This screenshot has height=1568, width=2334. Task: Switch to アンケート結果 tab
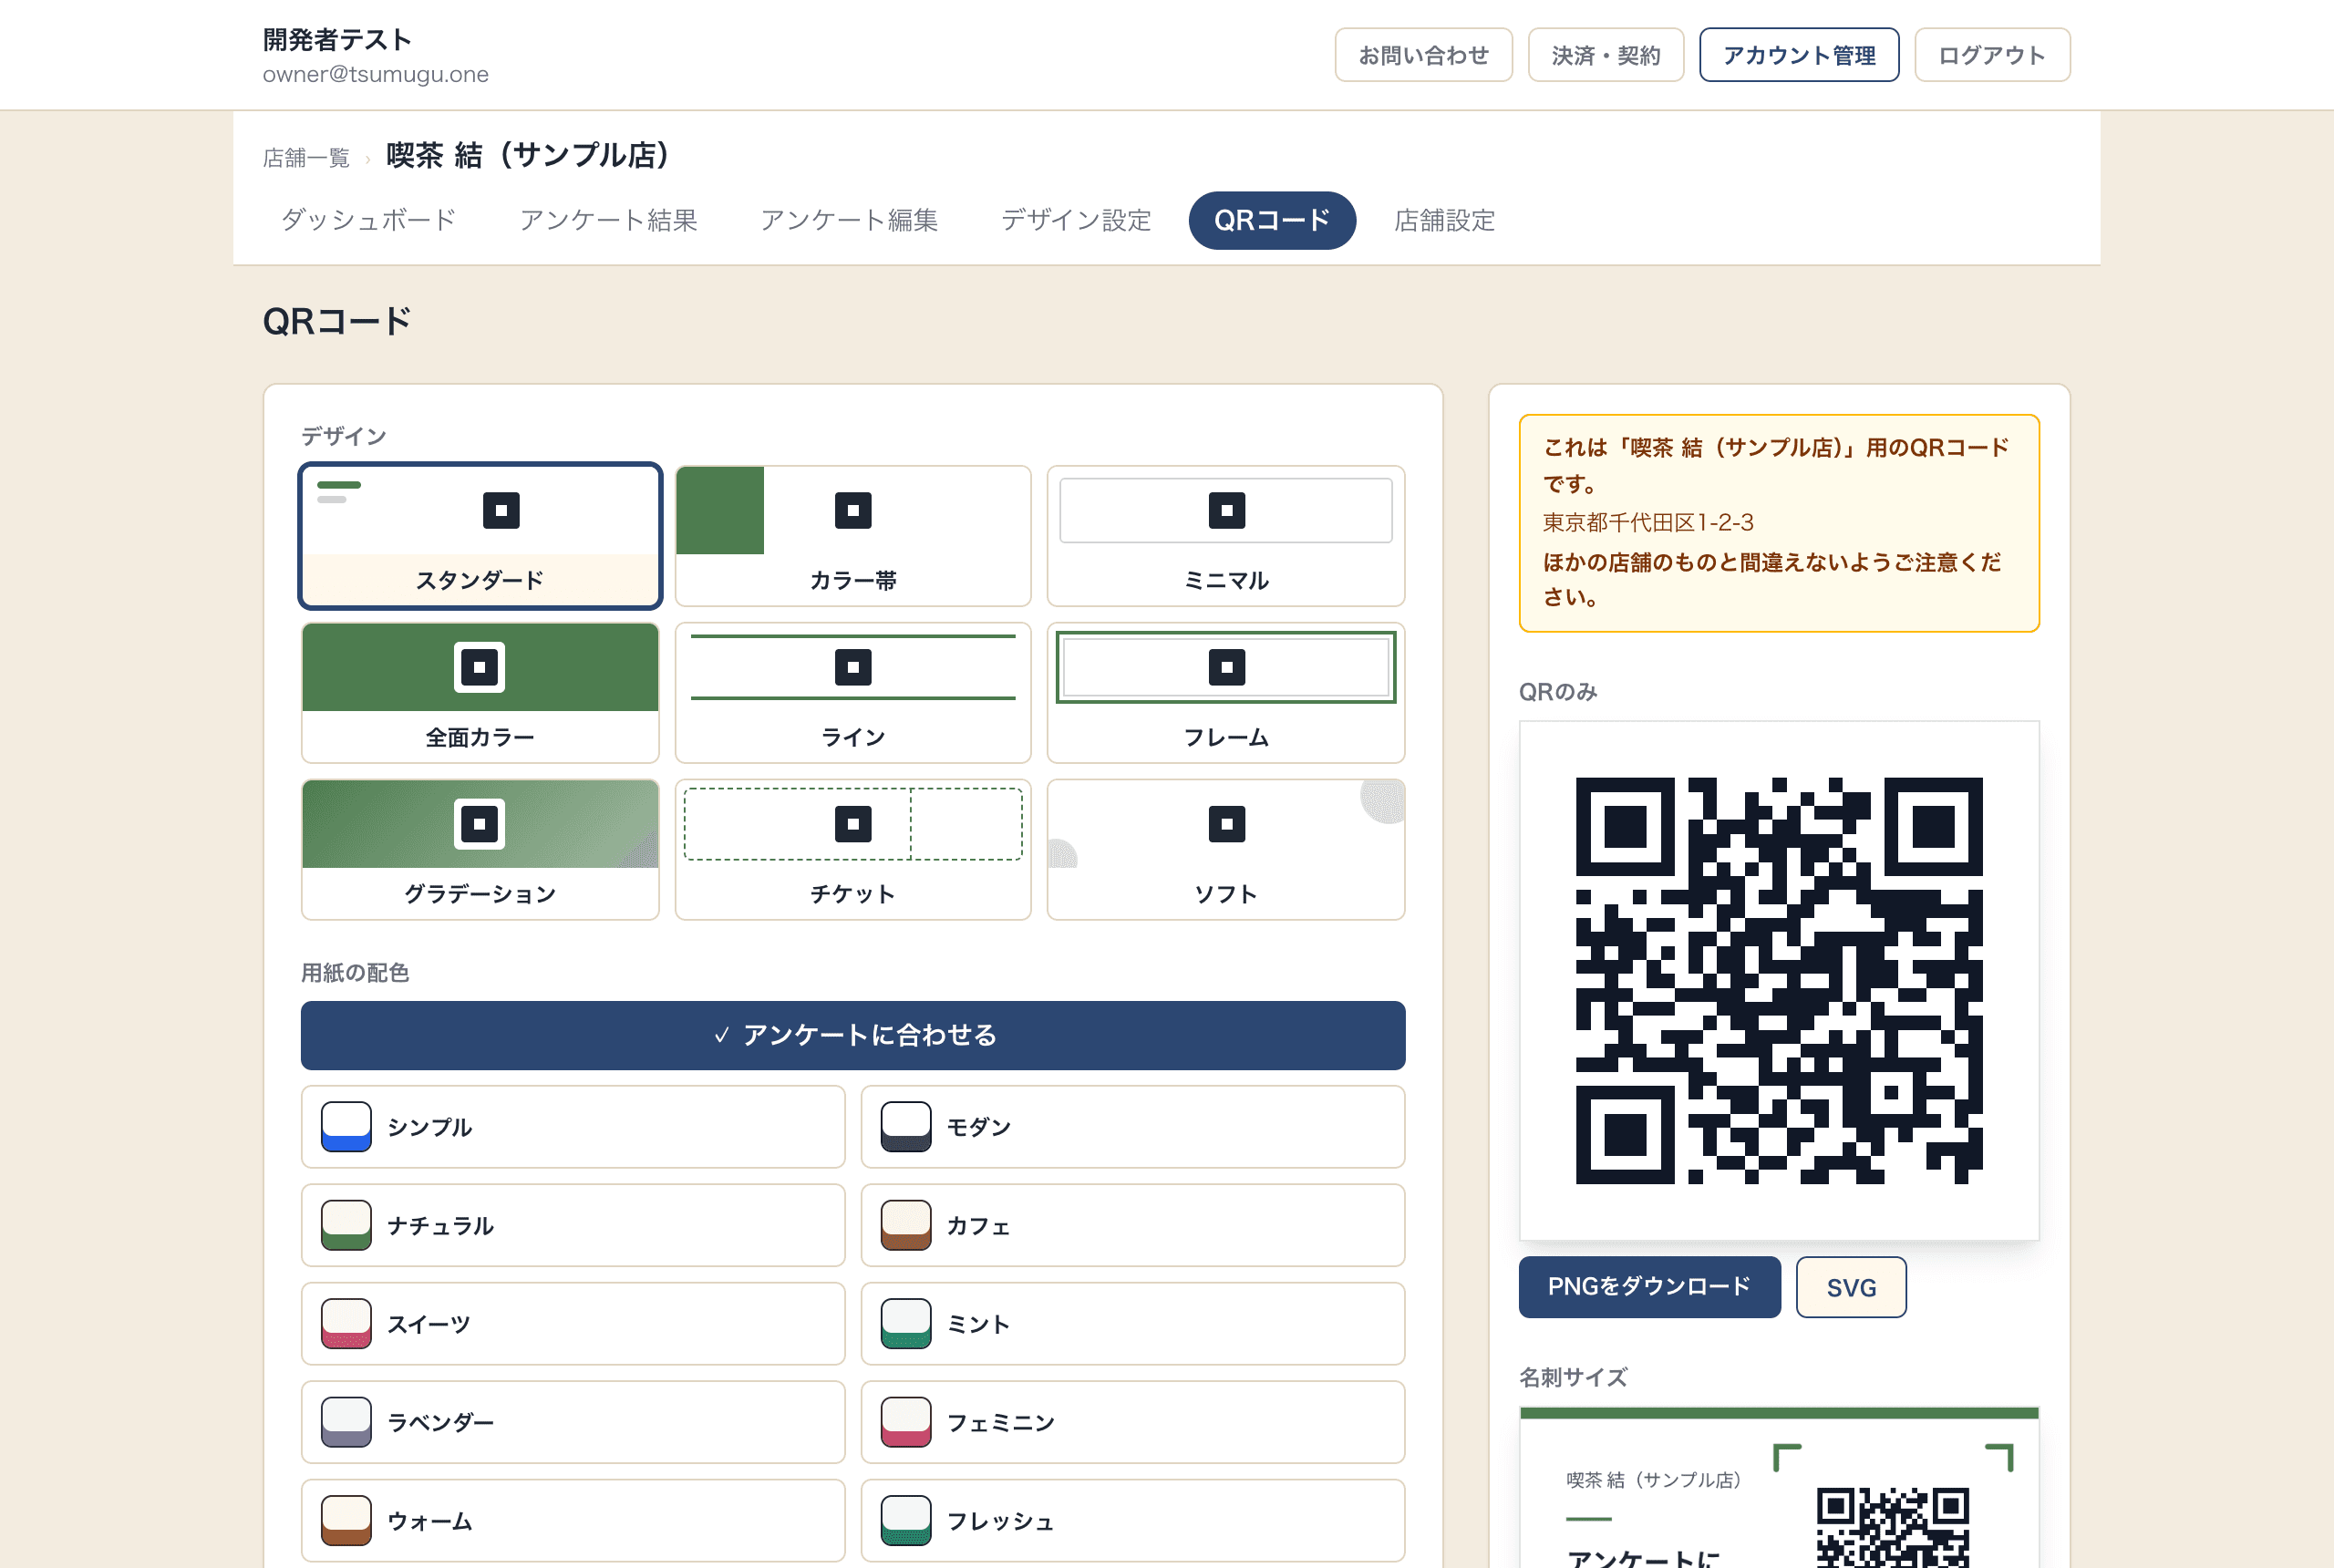click(608, 220)
